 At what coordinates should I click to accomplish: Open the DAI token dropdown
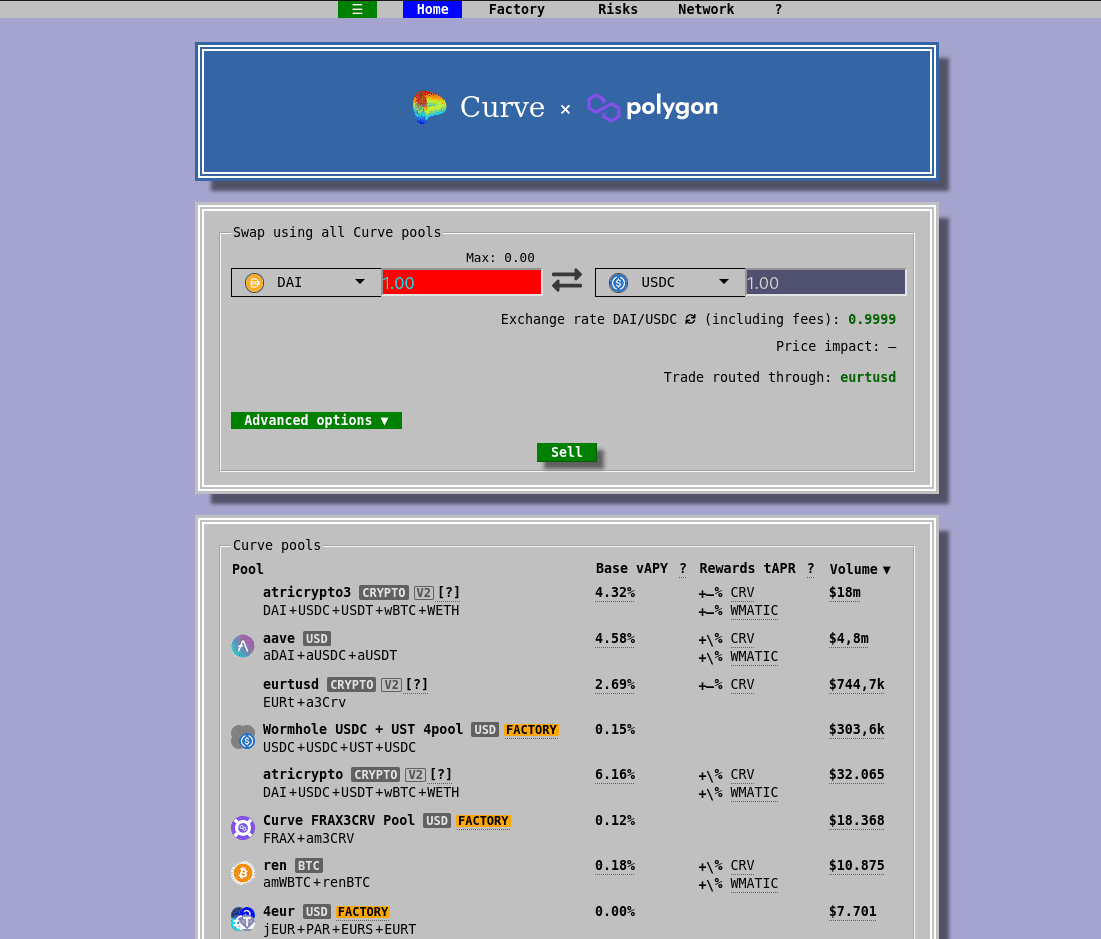(306, 282)
